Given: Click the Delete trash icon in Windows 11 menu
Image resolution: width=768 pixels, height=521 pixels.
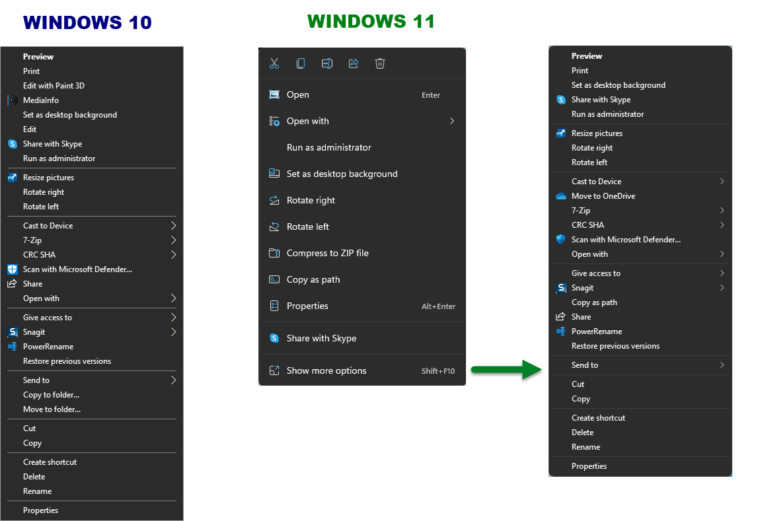Looking at the screenshot, I should [380, 63].
